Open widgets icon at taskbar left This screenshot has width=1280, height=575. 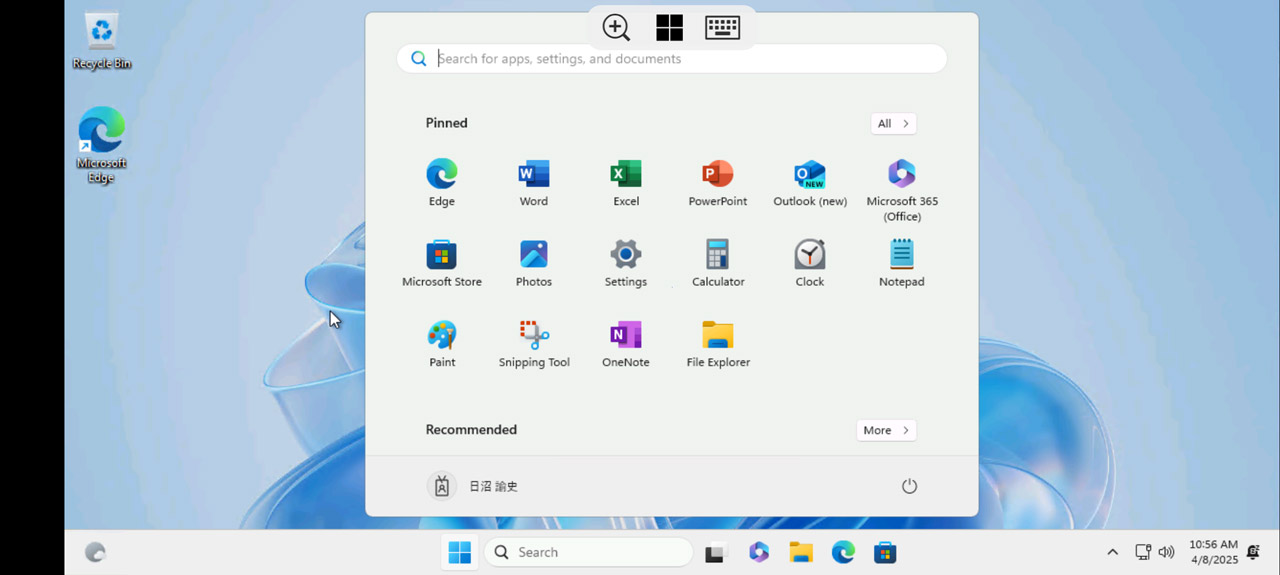[x=95, y=552]
